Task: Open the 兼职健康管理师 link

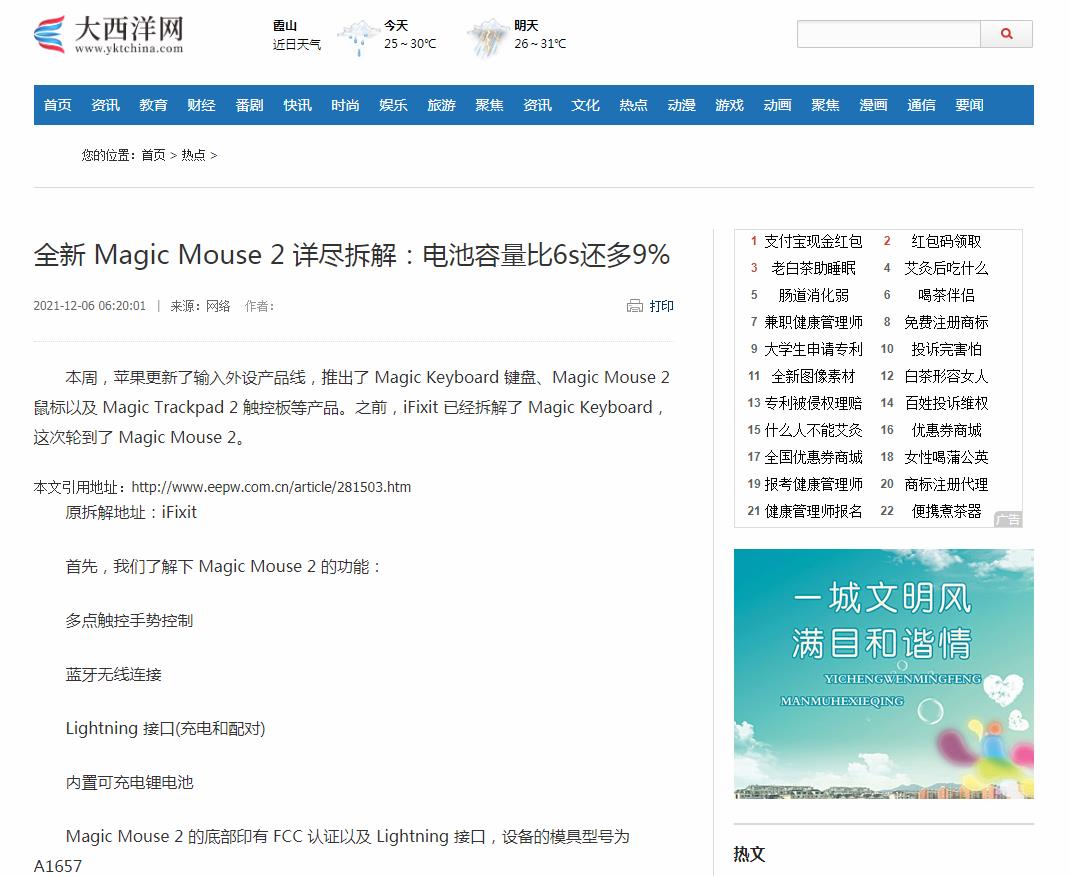Action: click(813, 322)
